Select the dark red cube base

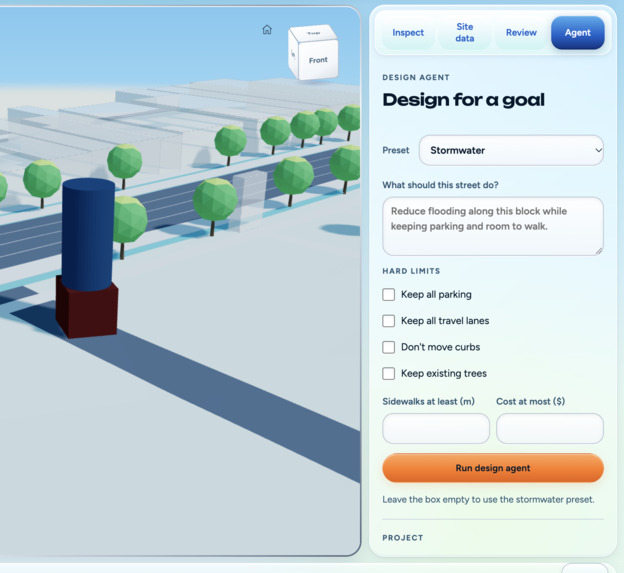pos(87,312)
